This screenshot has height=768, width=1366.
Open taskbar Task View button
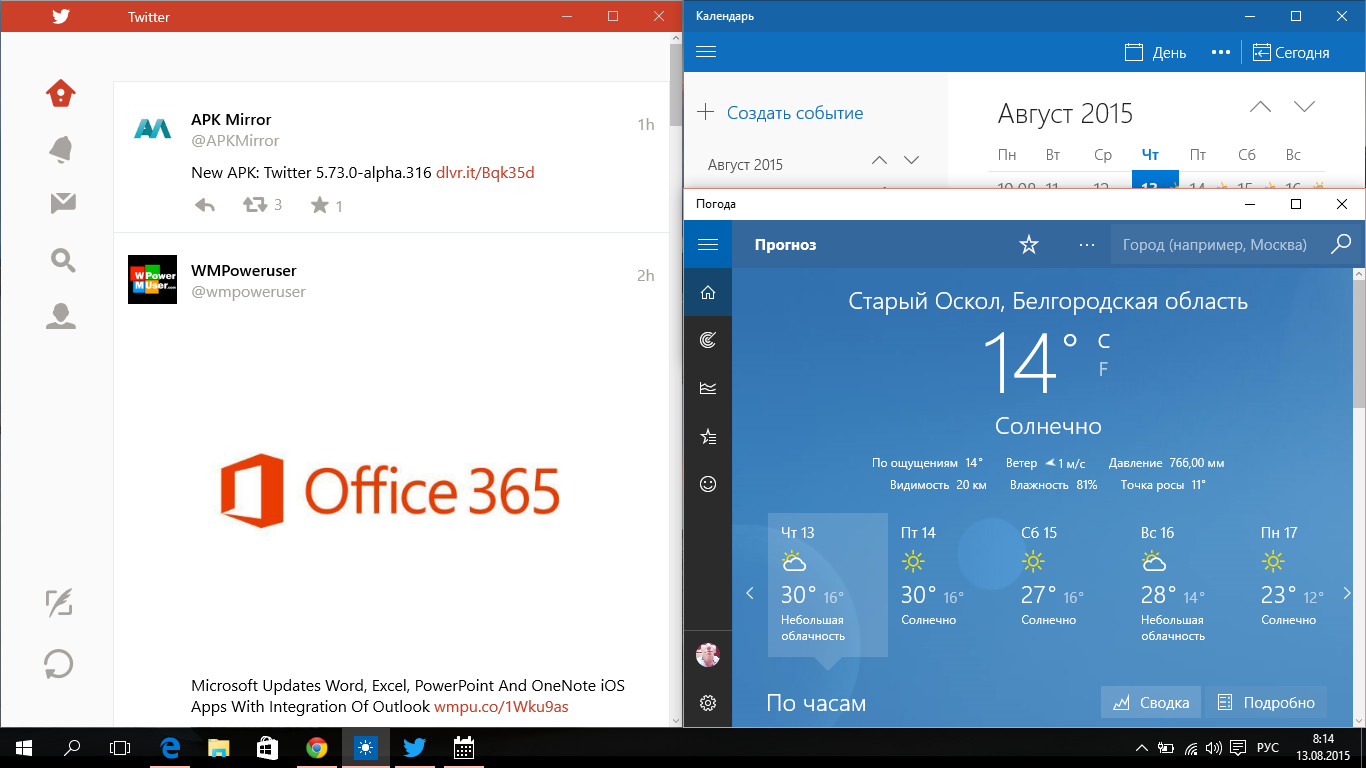click(120, 747)
